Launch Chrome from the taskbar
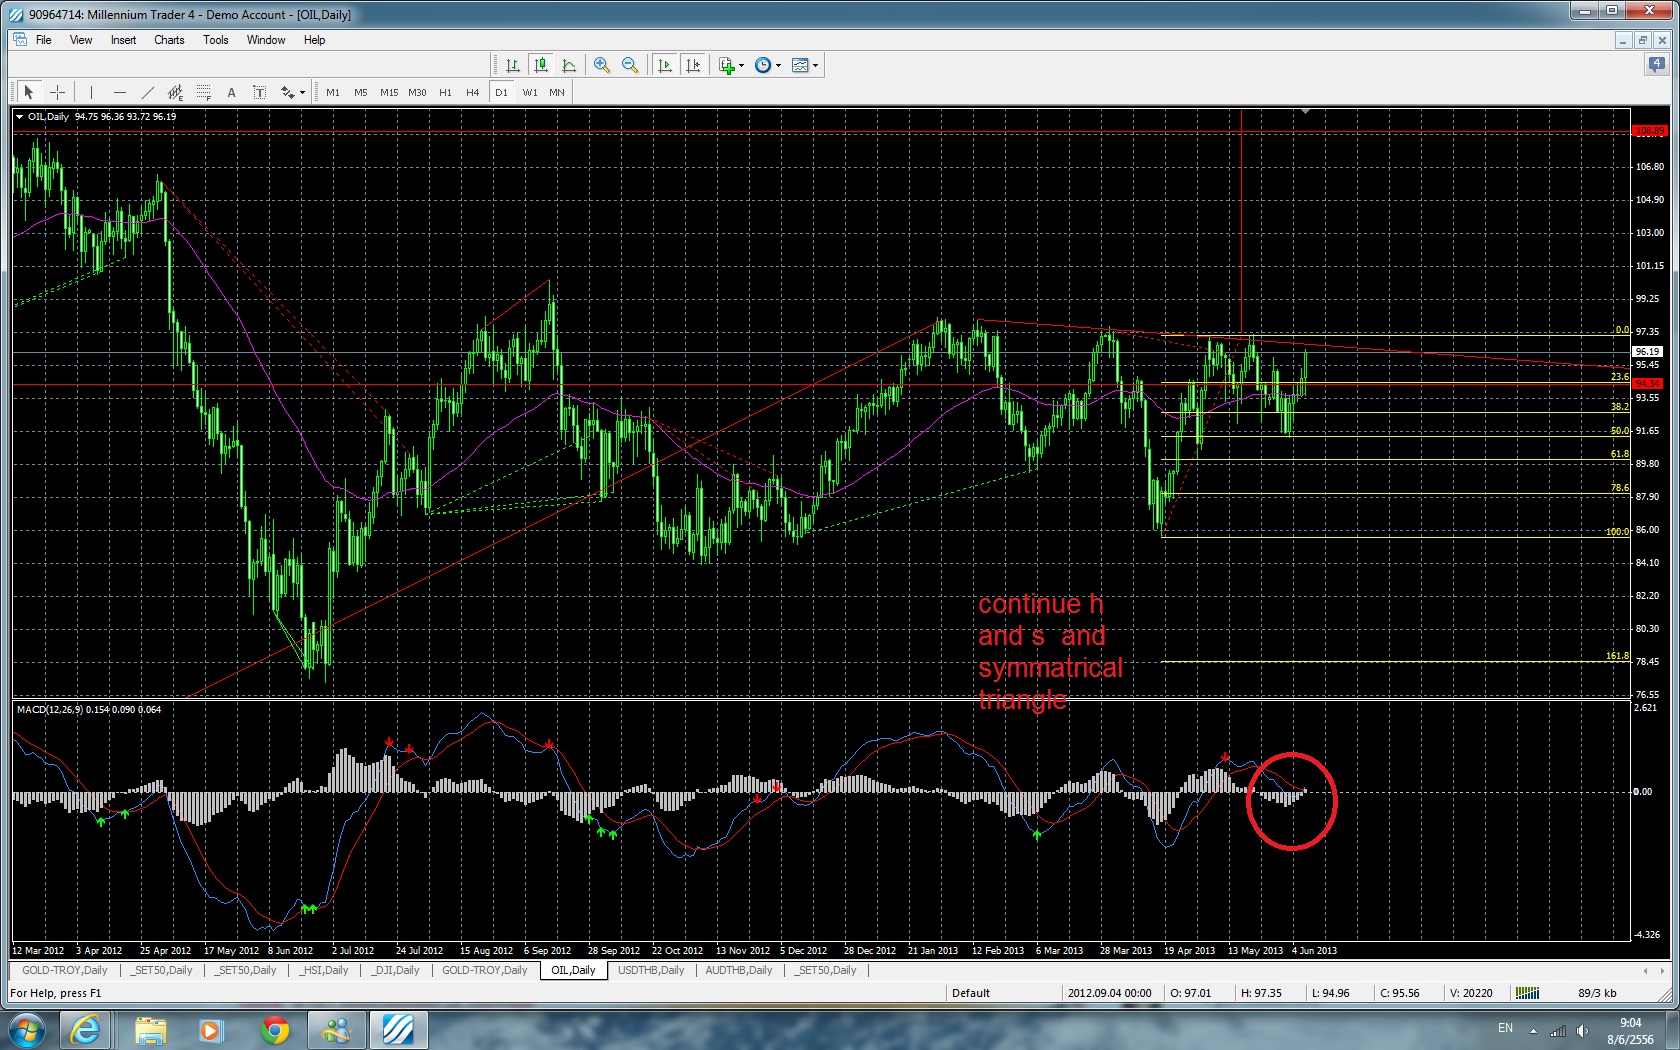 point(275,1030)
